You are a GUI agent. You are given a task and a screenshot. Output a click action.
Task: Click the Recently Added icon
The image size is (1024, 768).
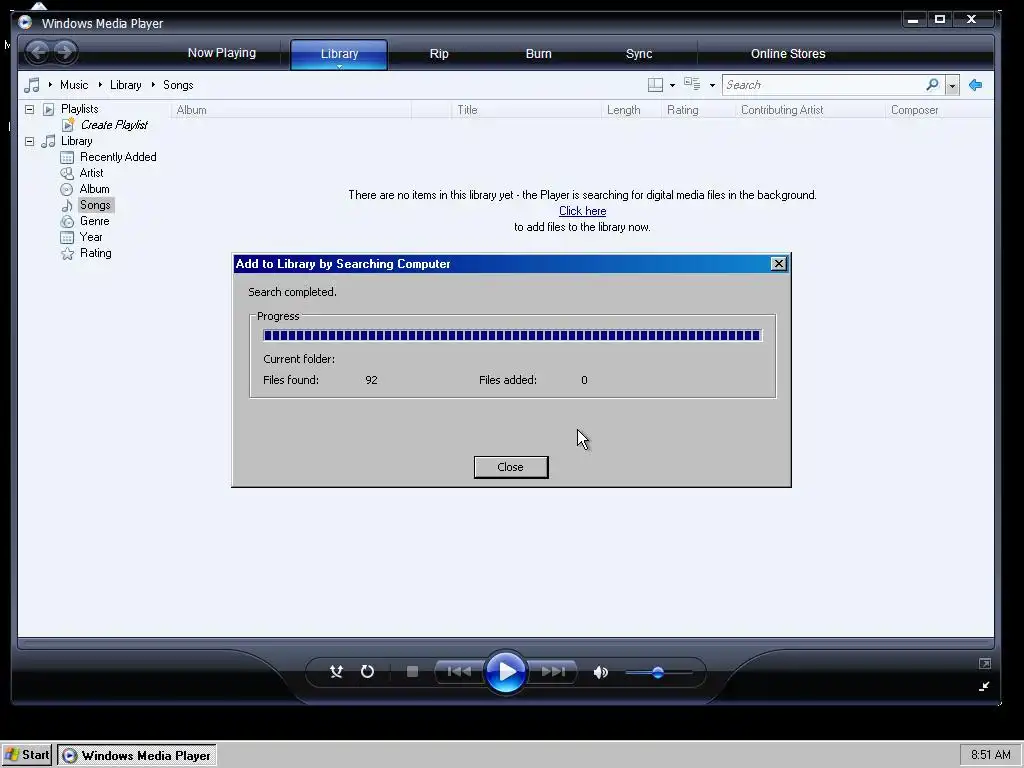(67, 157)
